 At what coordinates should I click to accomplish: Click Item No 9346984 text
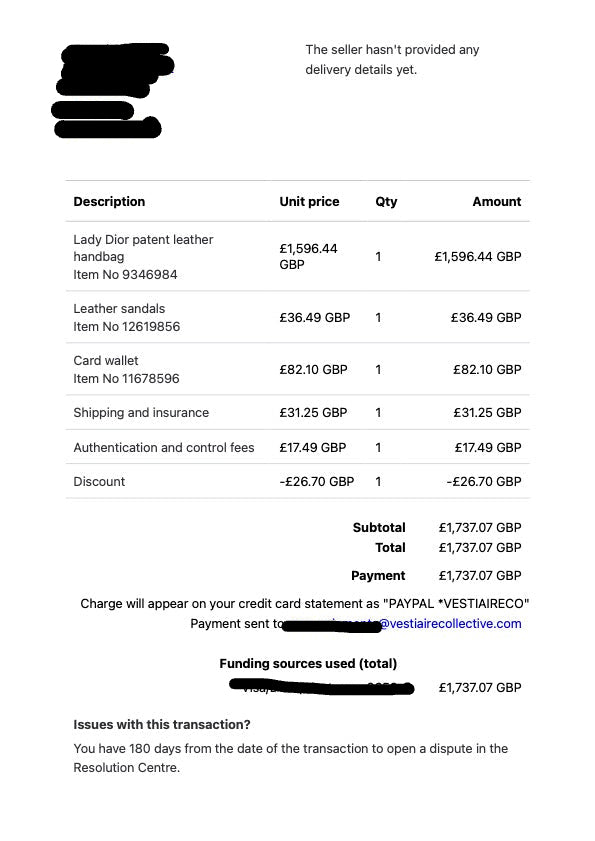[125, 274]
